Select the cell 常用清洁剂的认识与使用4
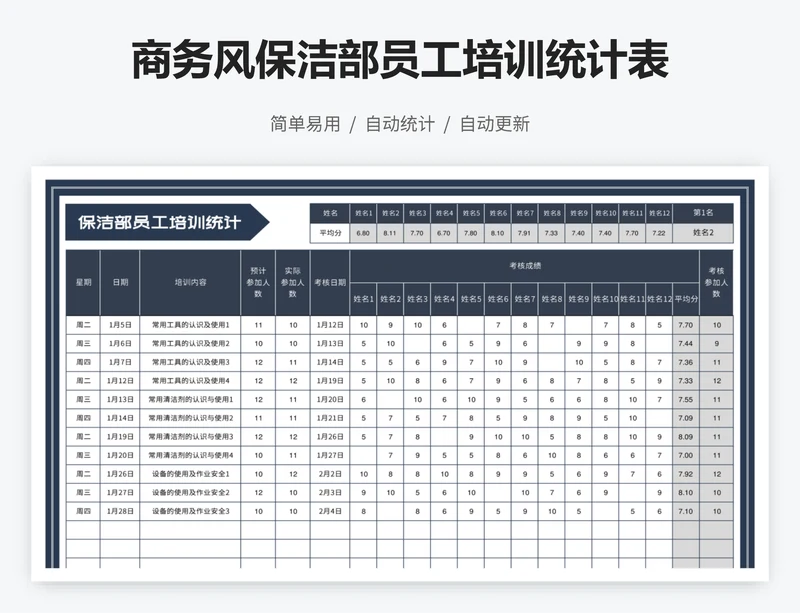This screenshot has width=800, height=613. click(x=190, y=455)
